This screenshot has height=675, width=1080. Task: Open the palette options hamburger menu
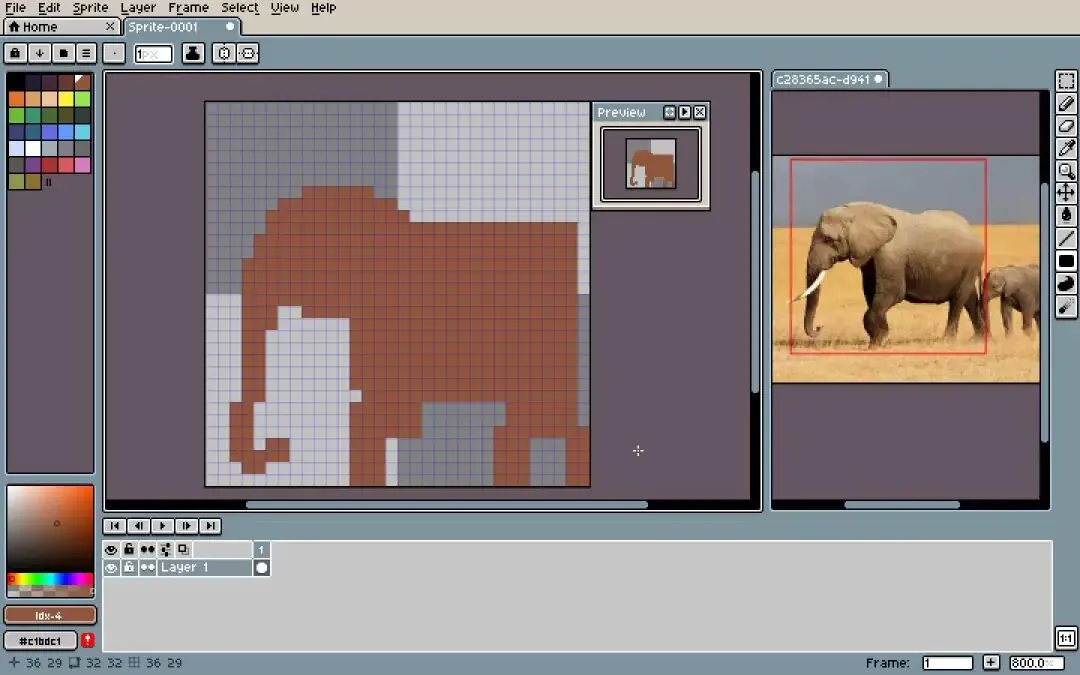point(86,53)
